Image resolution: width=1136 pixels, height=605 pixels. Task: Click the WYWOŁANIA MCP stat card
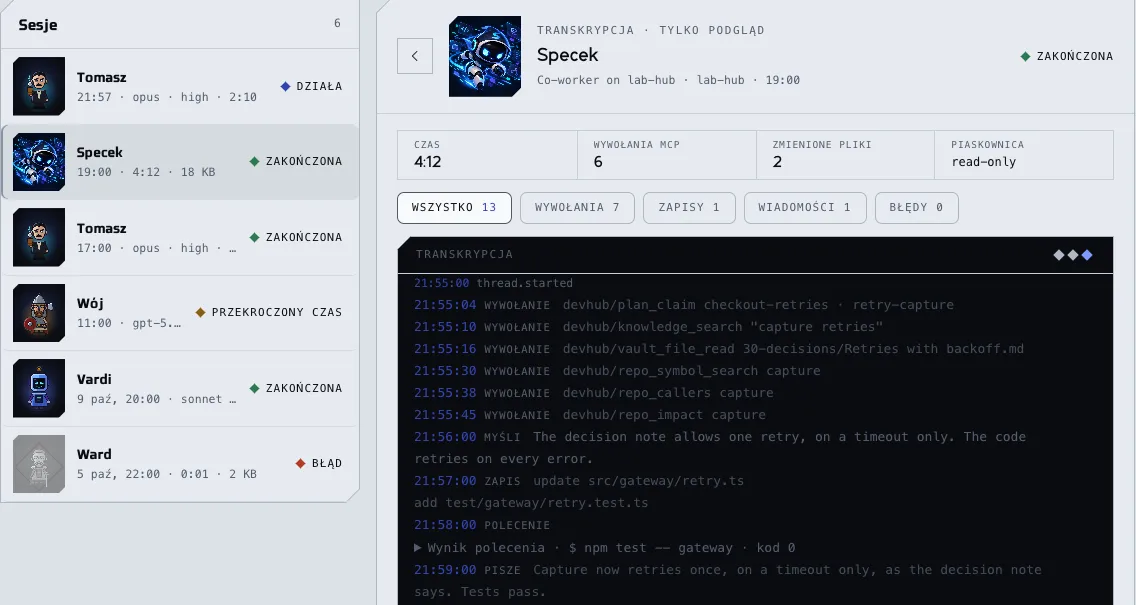click(x=667, y=155)
